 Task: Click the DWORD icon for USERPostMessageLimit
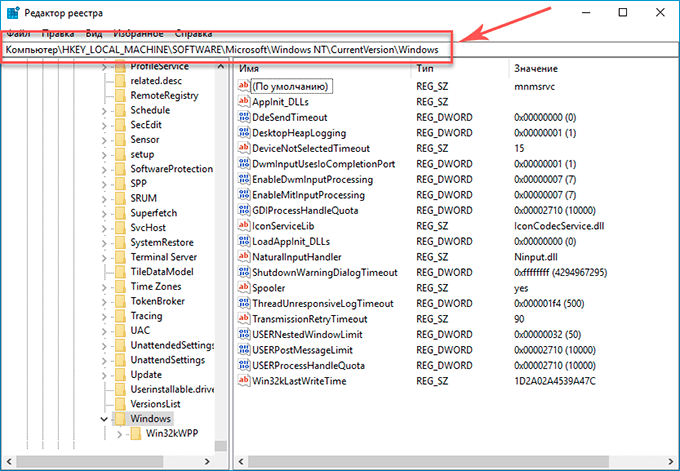(244, 350)
